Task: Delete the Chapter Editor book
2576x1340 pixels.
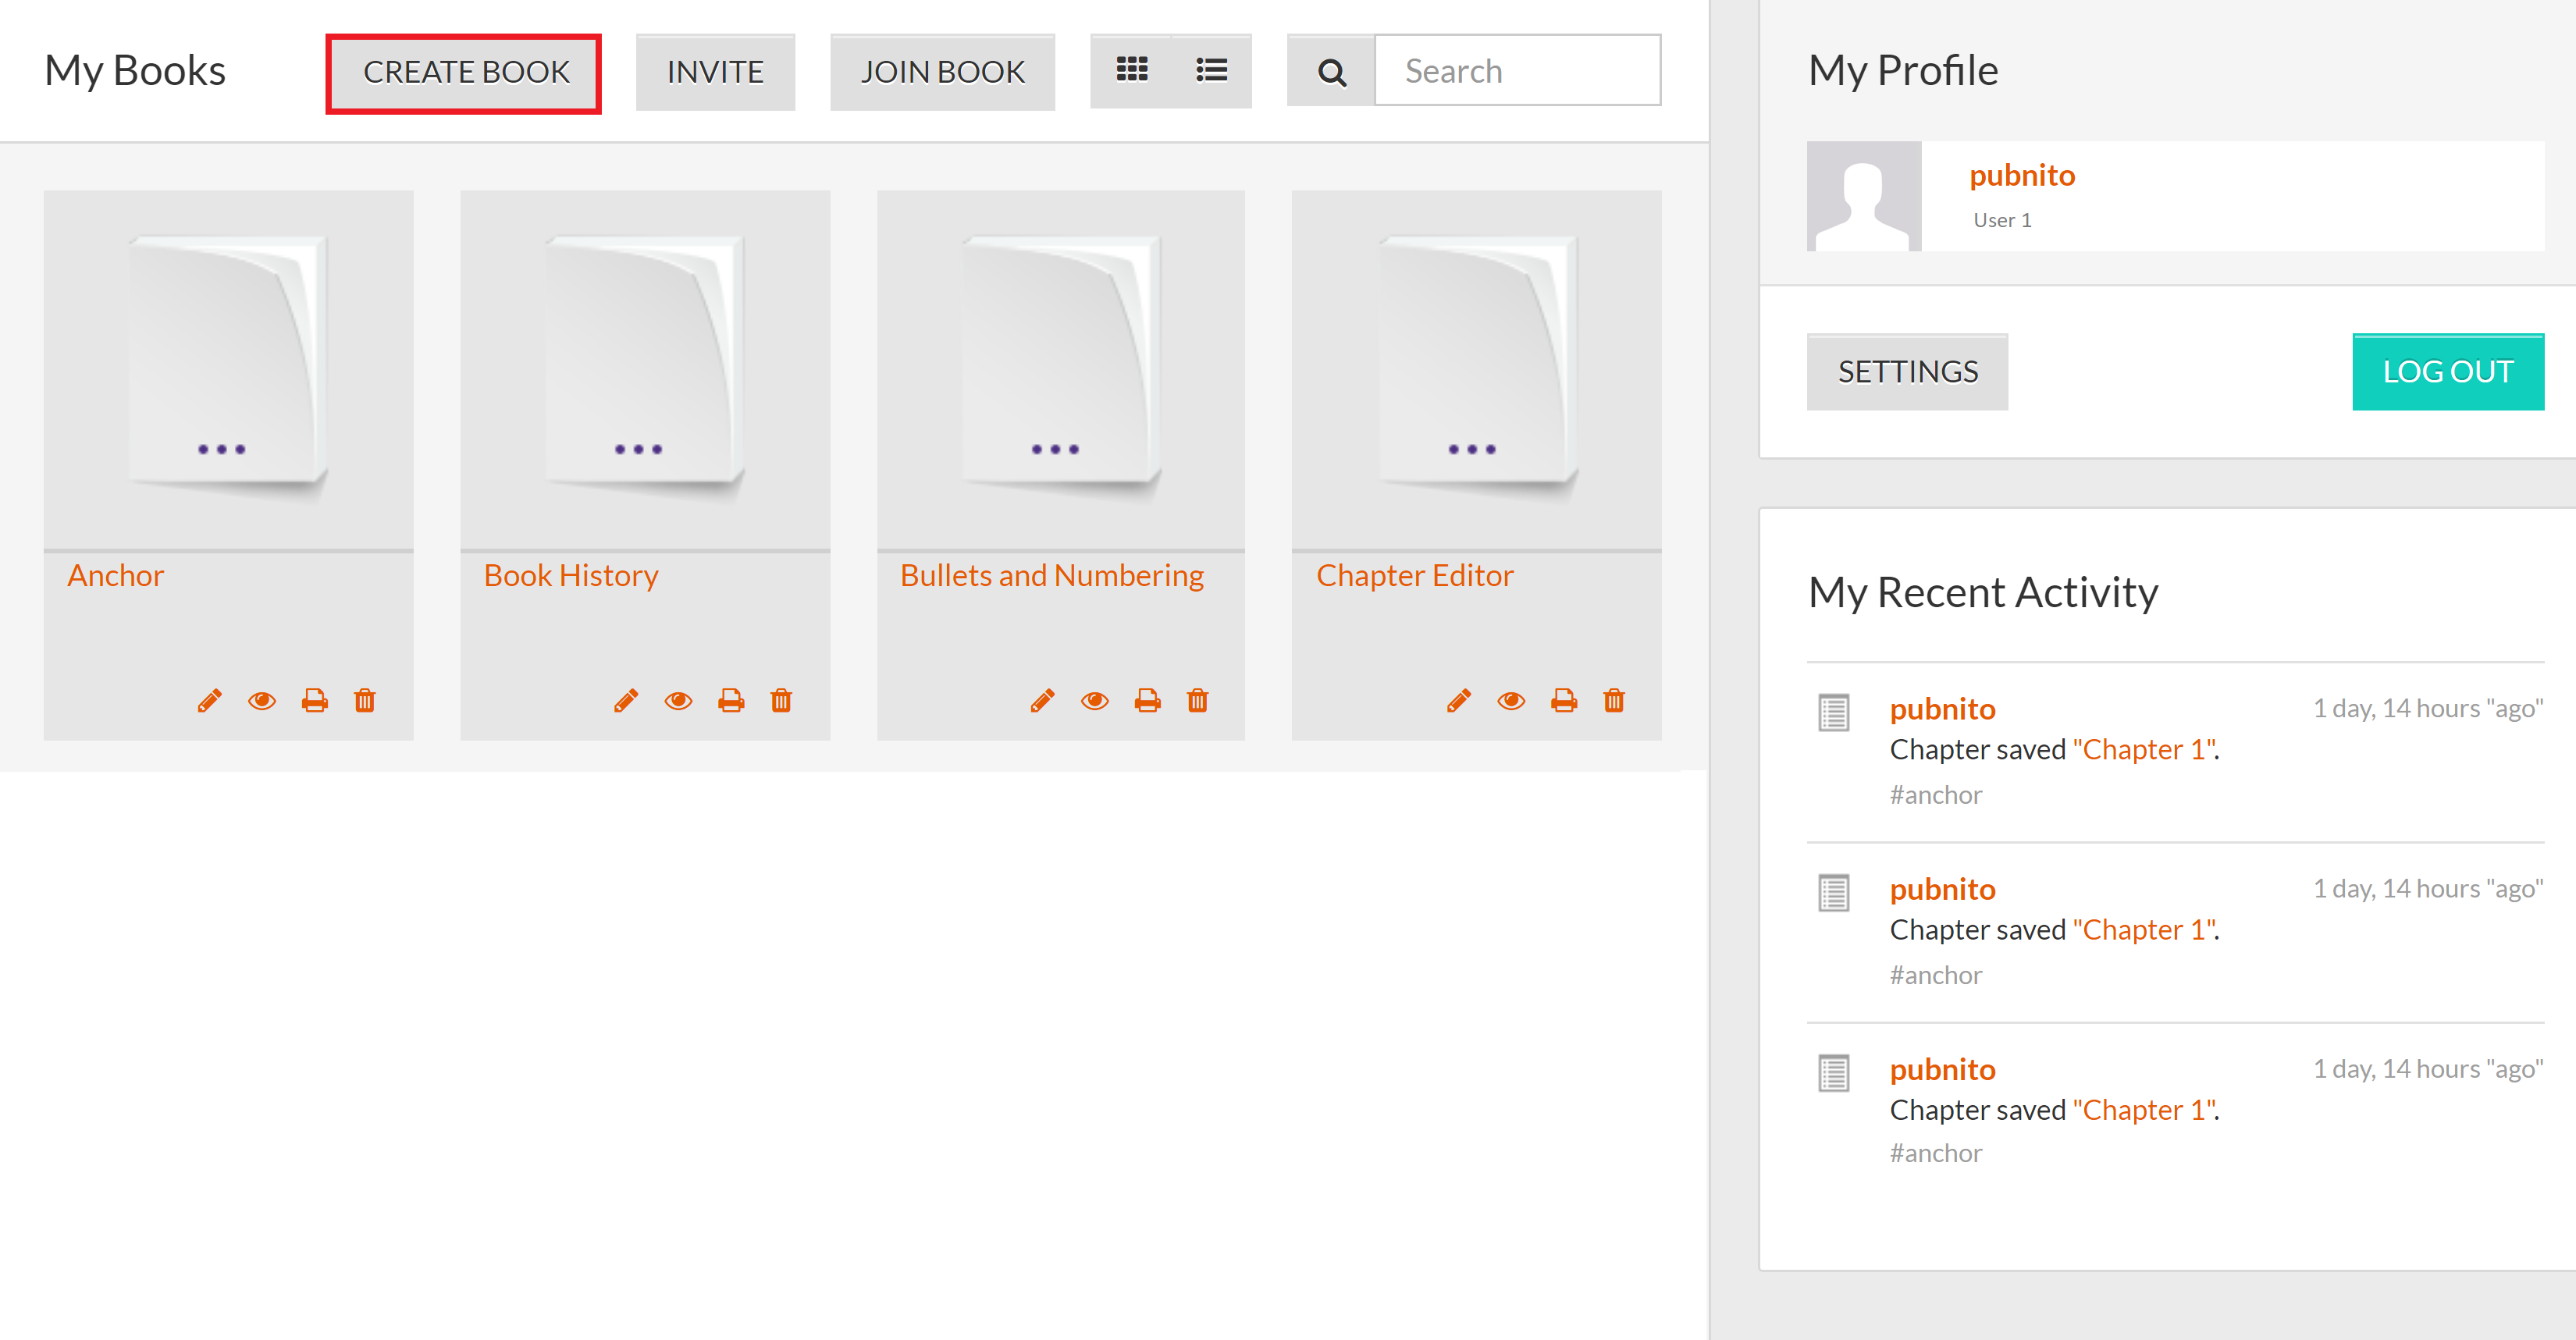Action: tap(1613, 700)
